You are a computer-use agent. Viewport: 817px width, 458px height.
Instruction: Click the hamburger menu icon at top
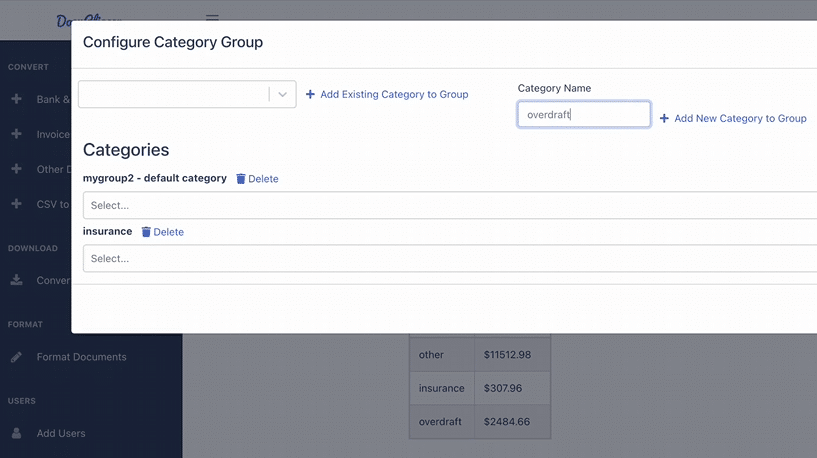coord(212,17)
